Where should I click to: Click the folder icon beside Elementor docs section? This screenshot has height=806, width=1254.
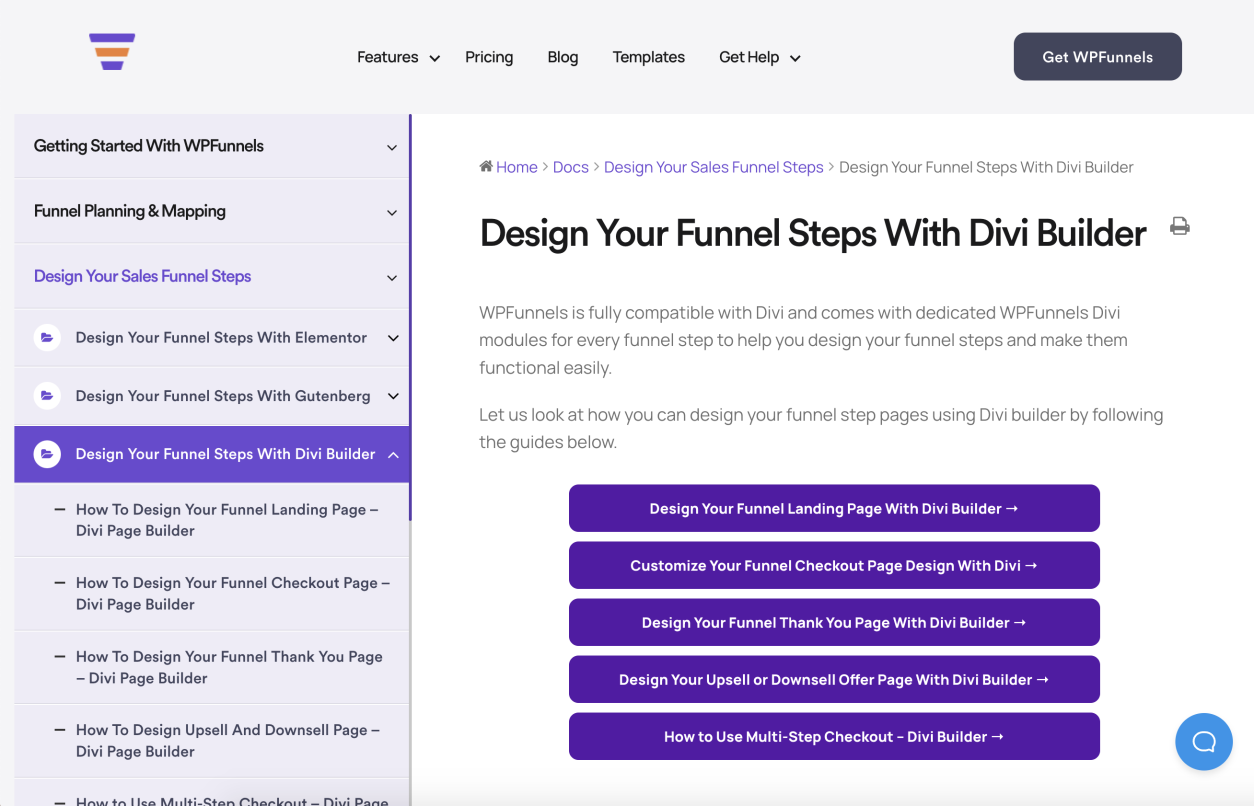[47, 337]
